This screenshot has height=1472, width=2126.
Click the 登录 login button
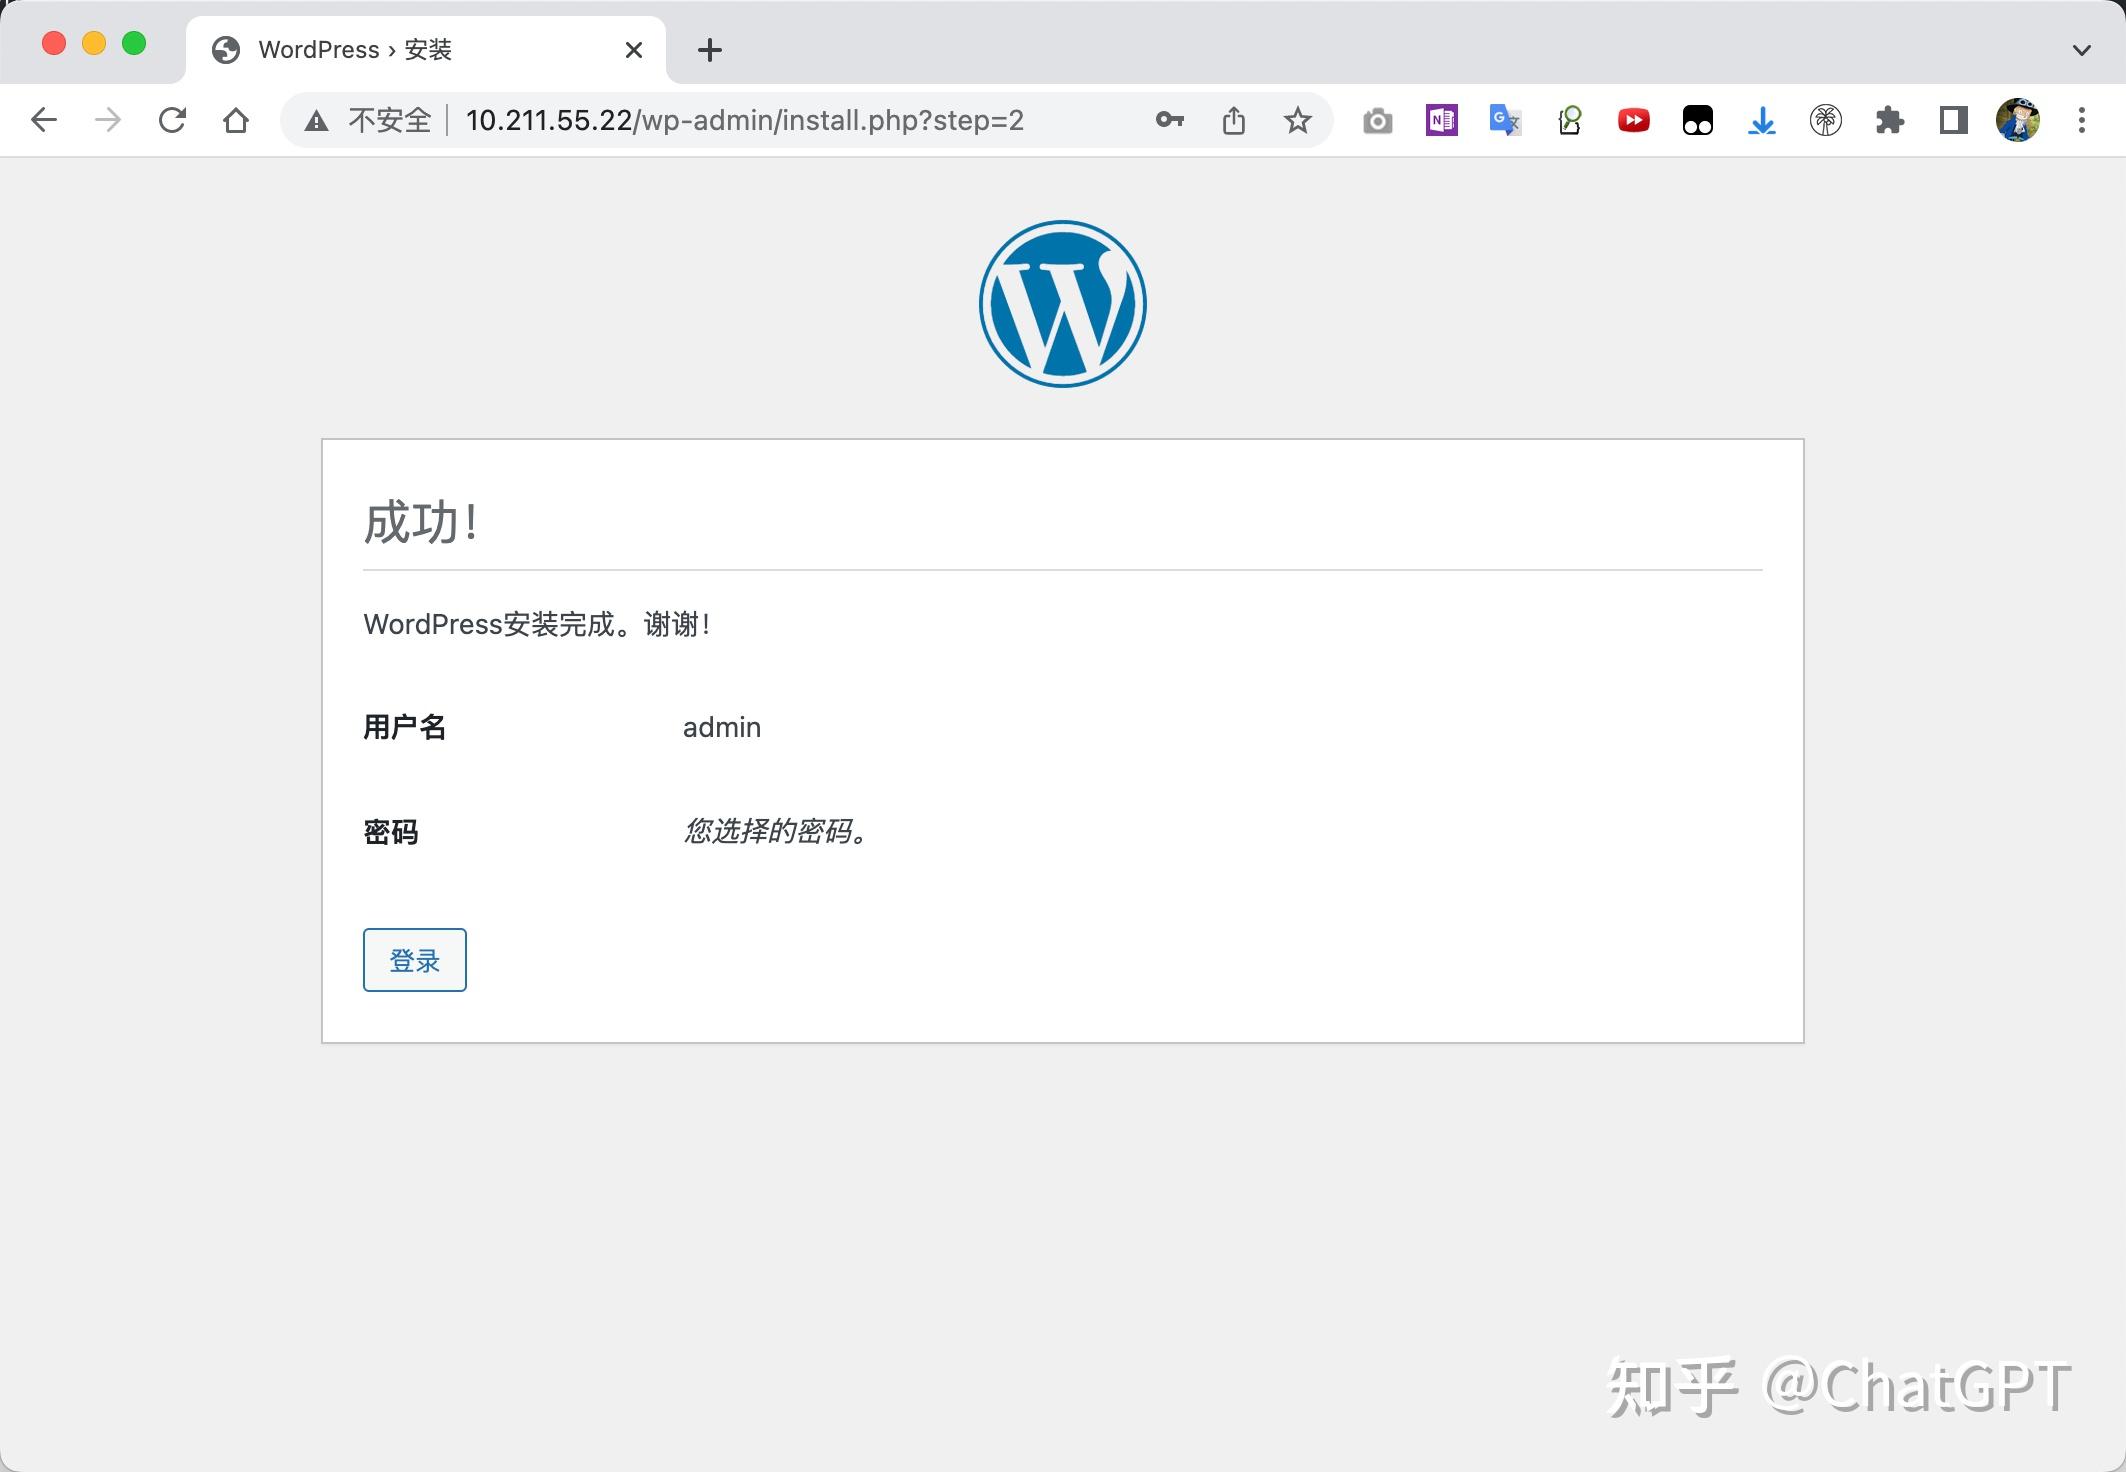coord(414,960)
